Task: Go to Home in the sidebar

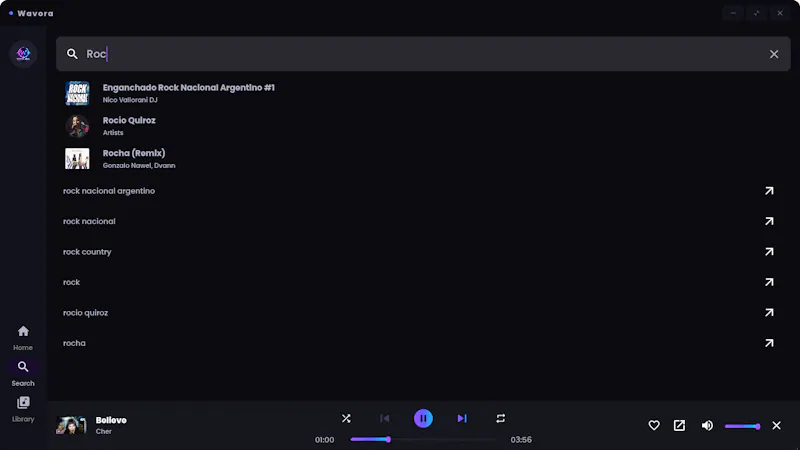Action: tap(23, 338)
